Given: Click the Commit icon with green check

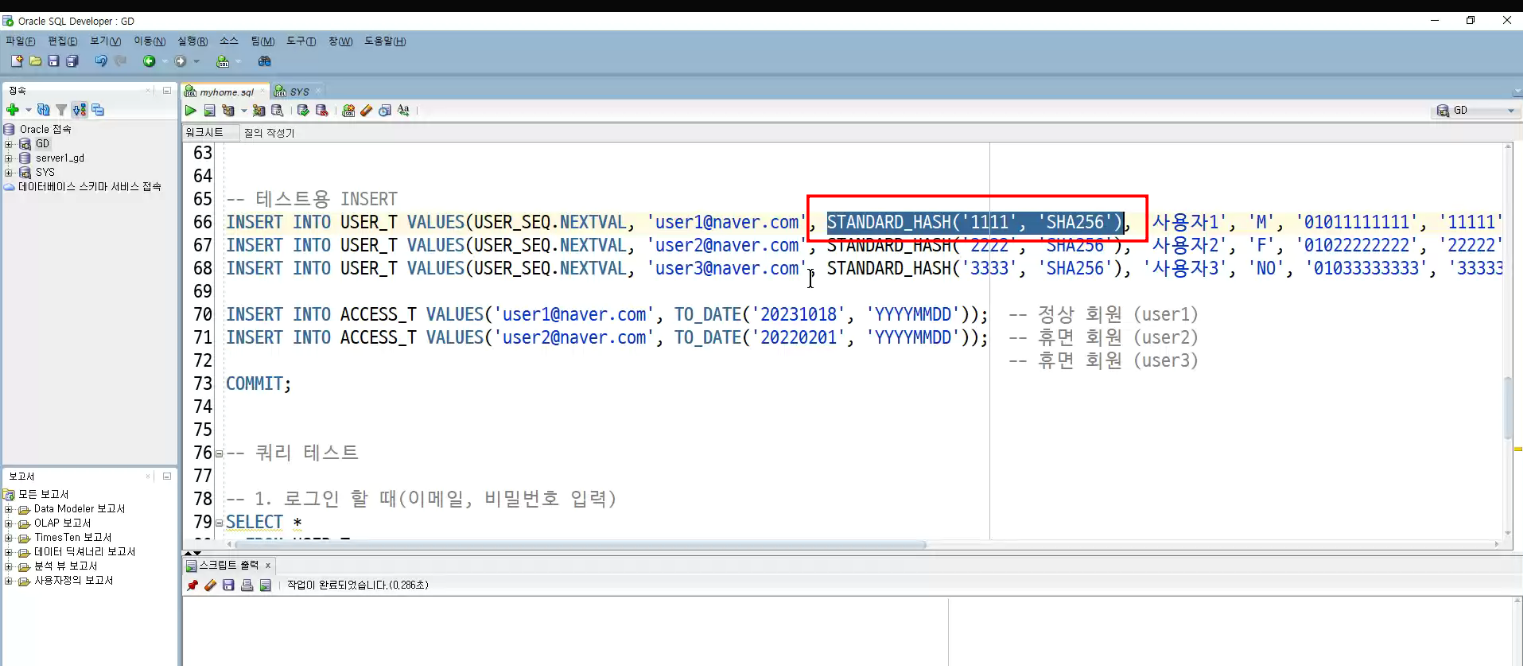Looking at the screenshot, I should [303, 110].
